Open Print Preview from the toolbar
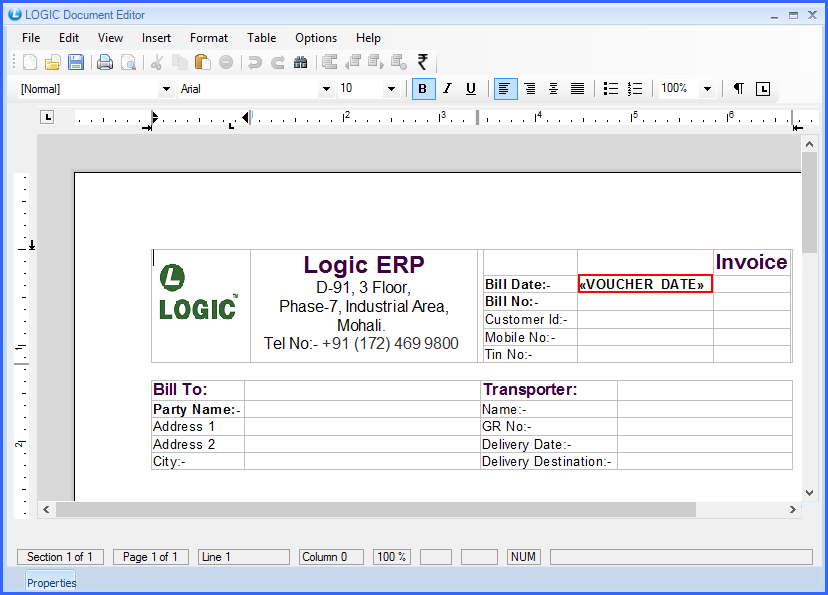This screenshot has width=828, height=595. pyautogui.click(x=128, y=62)
